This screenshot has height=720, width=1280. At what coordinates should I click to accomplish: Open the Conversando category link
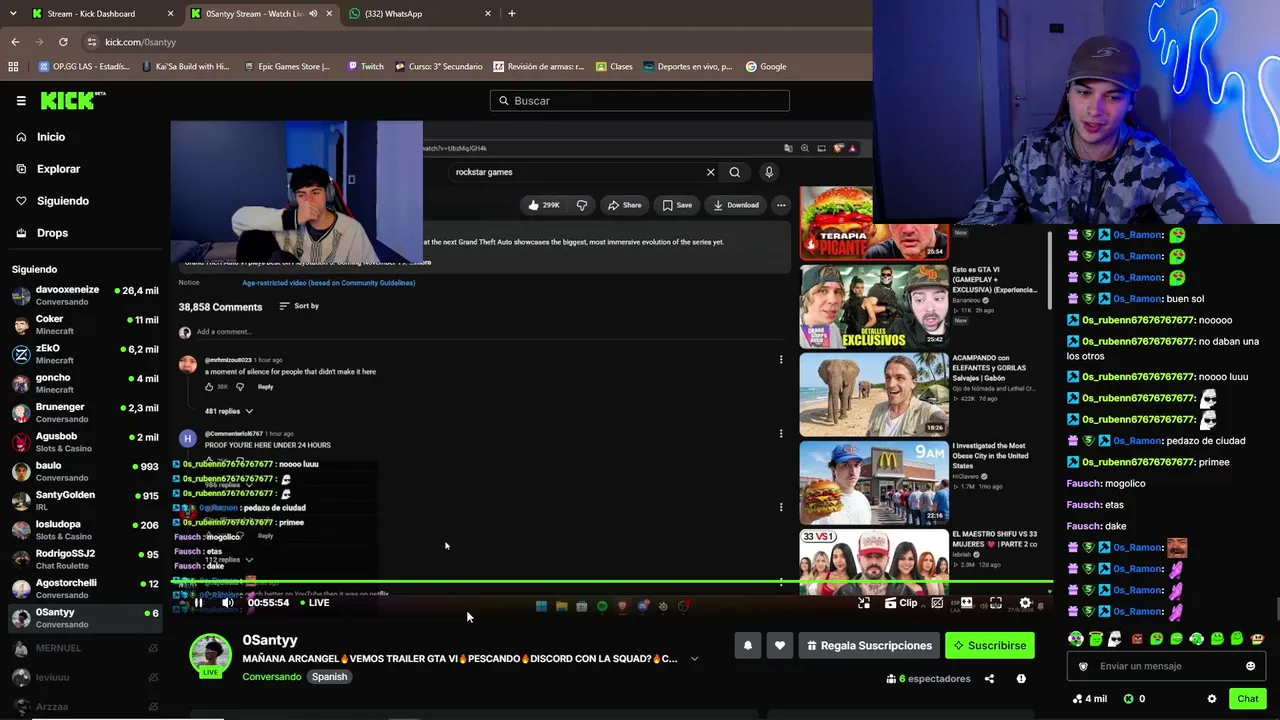(271, 677)
